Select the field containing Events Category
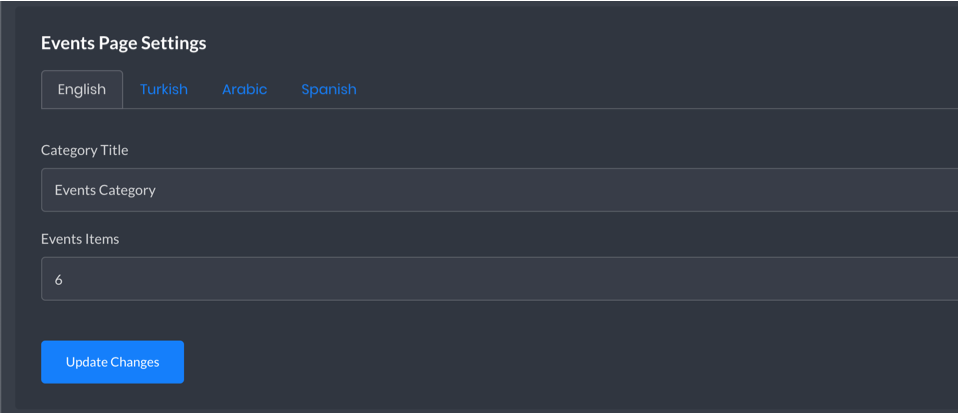Image resolution: width=959 pixels, height=413 pixels. coord(499,190)
